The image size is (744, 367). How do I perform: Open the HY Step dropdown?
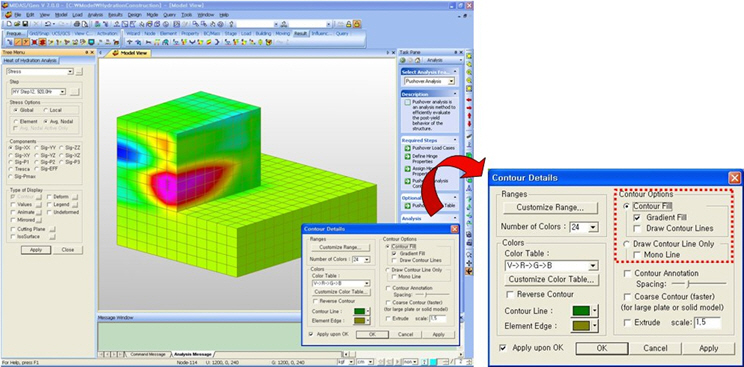(63, 92)
